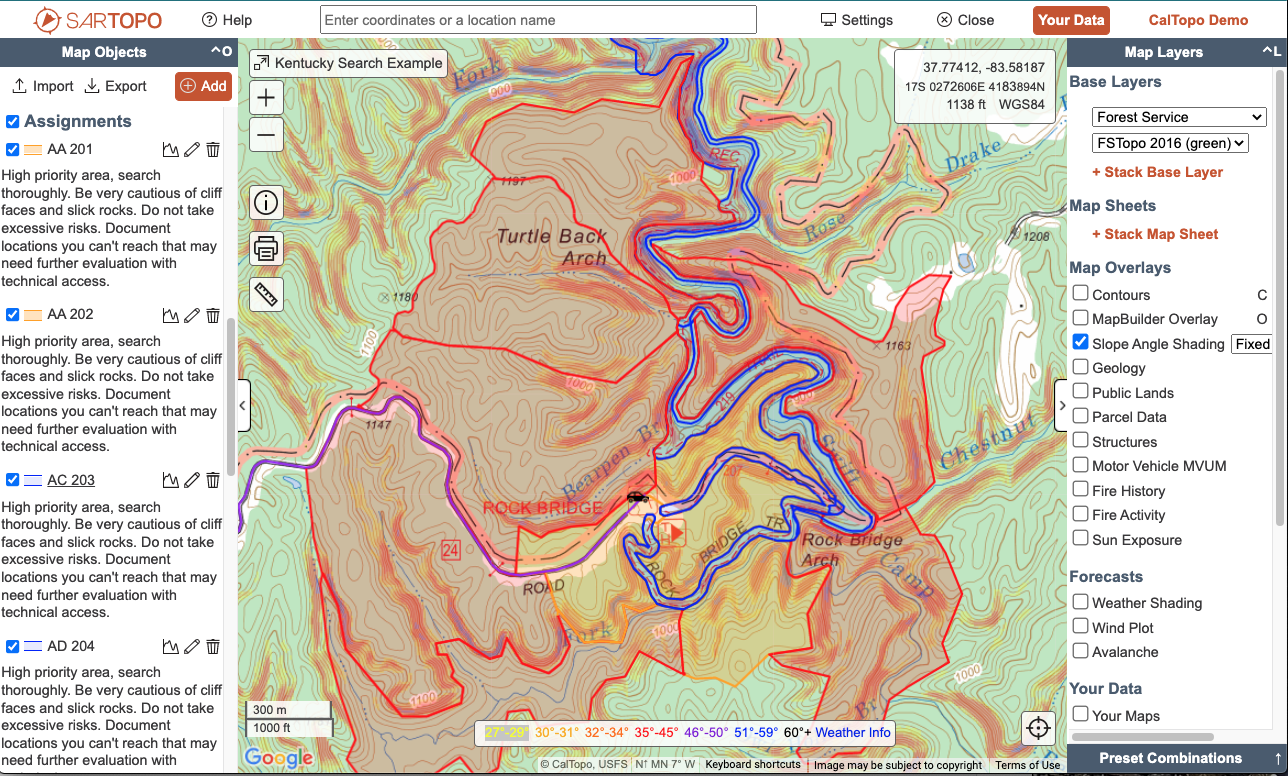Open the print map tool
The height and width of the screenshot is (776, 1288).
(266, 248)
